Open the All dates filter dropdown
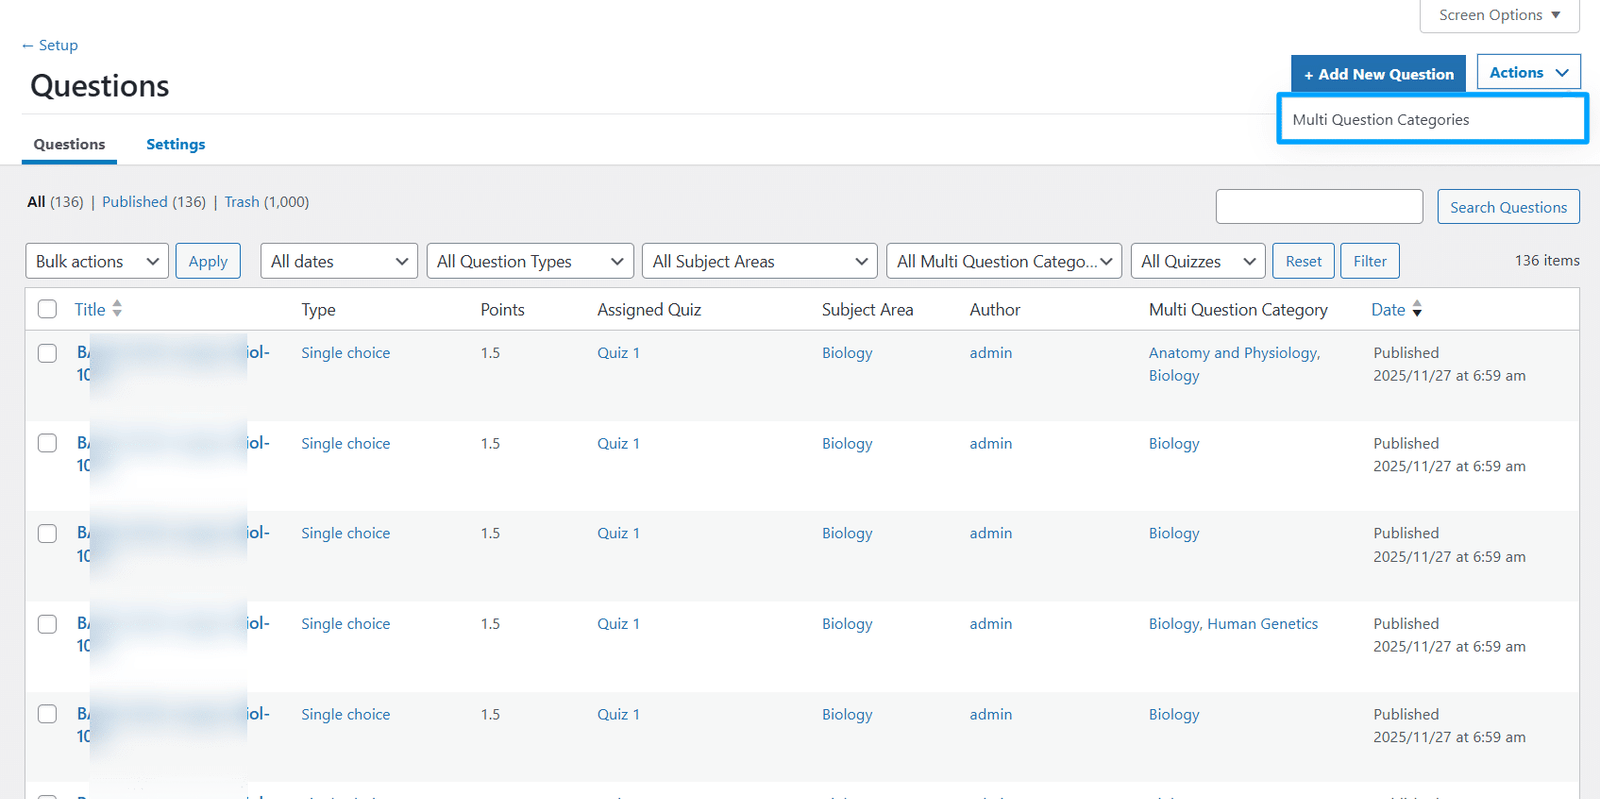 click(x=339, y=261)
